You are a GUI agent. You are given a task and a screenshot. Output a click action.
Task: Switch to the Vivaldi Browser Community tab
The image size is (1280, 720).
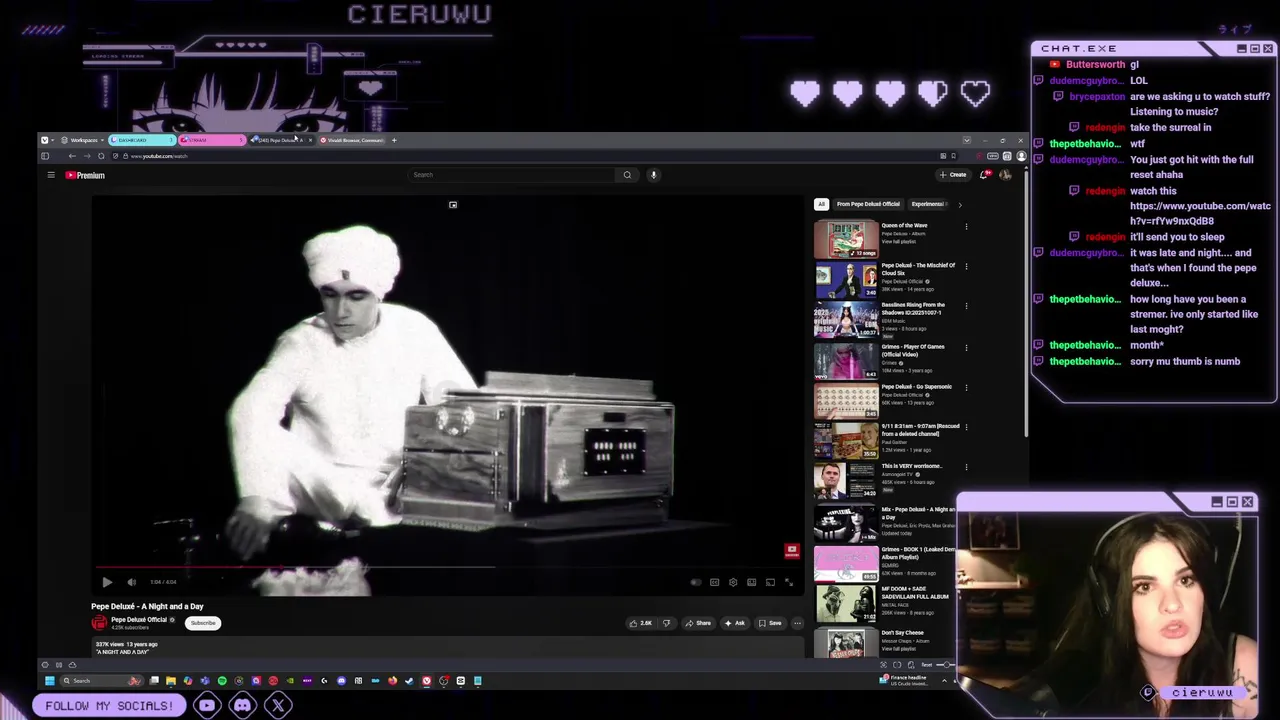coord(352,140)
